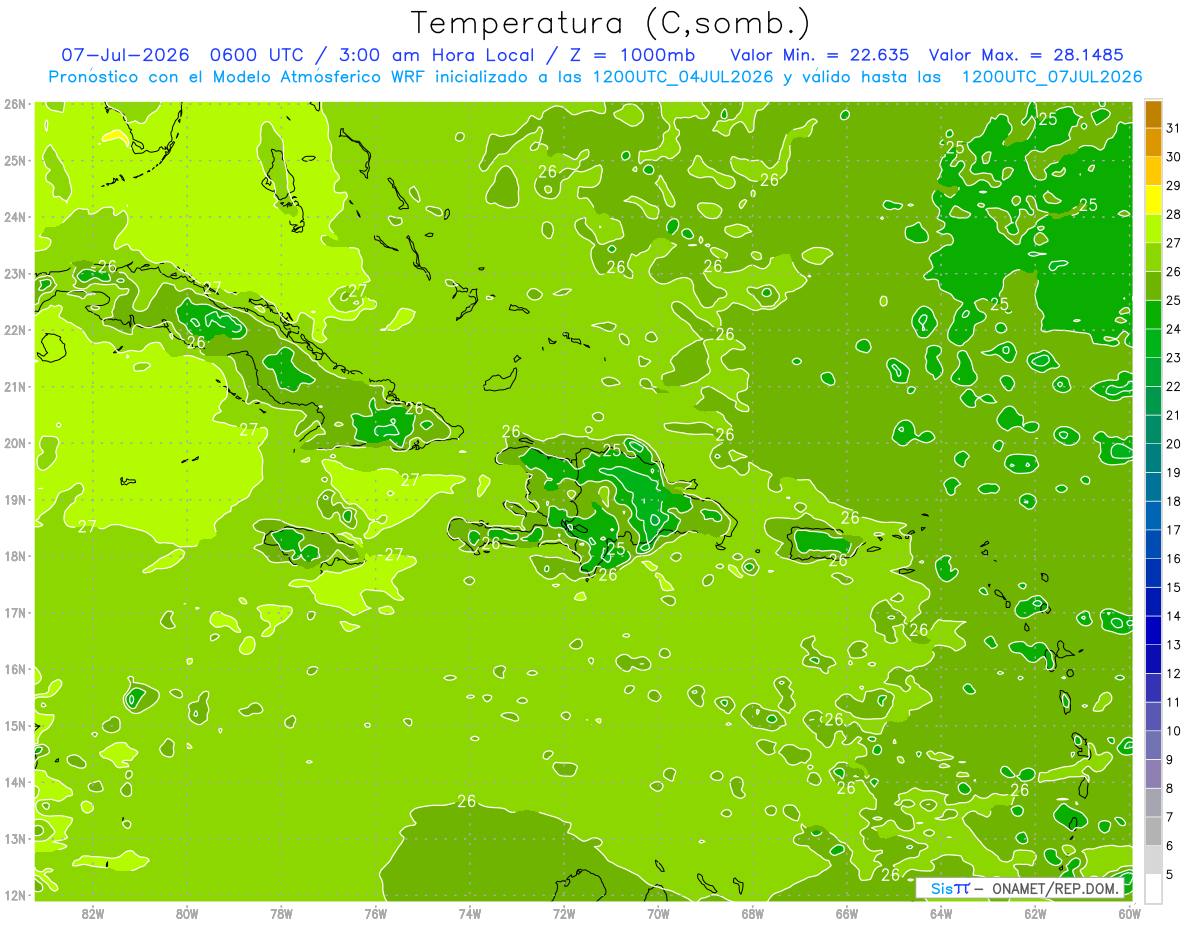This screenshot has width=1200, height=927.
Task: Click the title 'Temperatura (C,somb.)'
Action: [x=611, y=23]
